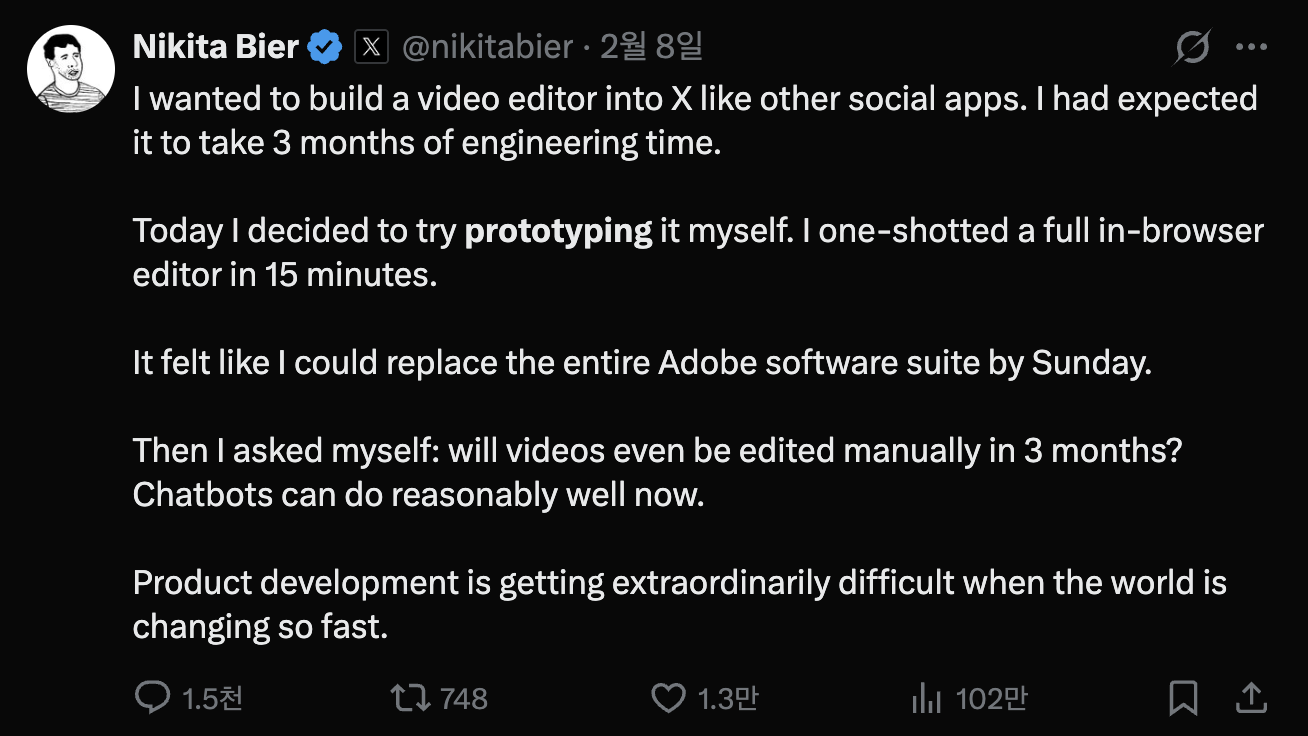Image resolution: width=1308 pixels, height=736 pixels.
Task: Open Nikita Bier's profile picture
Action: click(71, 69)
